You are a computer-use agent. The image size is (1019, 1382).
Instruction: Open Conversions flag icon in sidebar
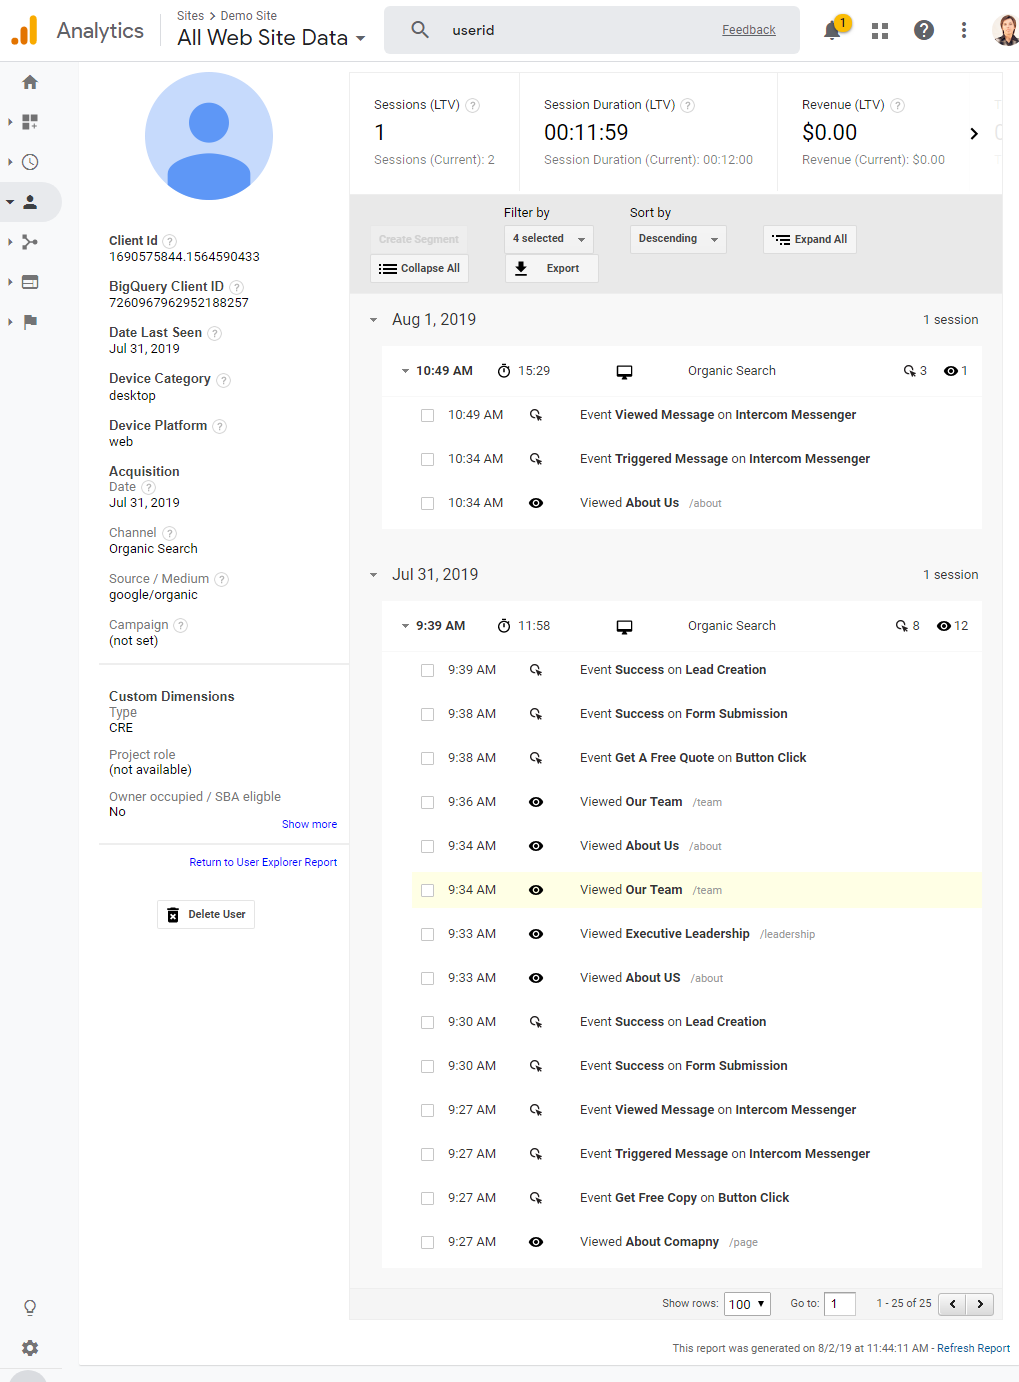click(x=30, y=322)
